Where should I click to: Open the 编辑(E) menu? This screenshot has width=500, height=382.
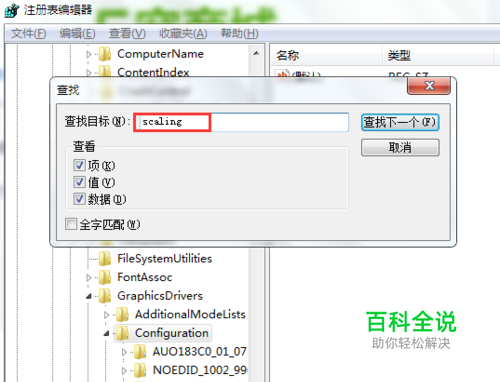click(x=77, y=33)
